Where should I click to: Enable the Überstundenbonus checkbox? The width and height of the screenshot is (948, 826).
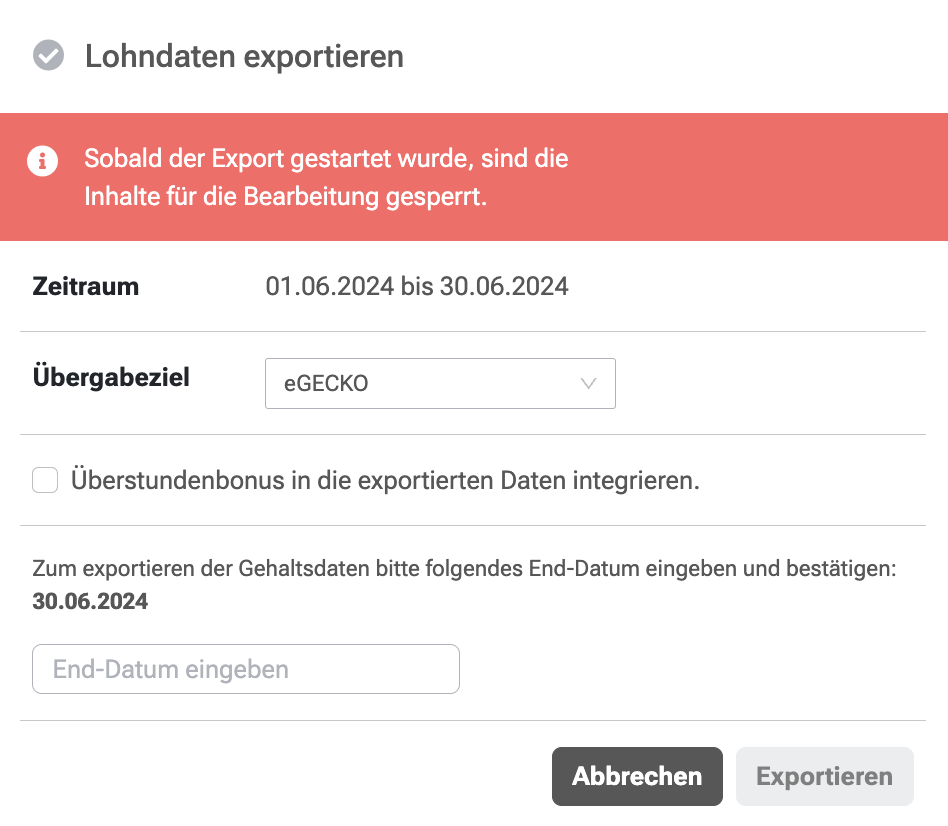[45, 480]
